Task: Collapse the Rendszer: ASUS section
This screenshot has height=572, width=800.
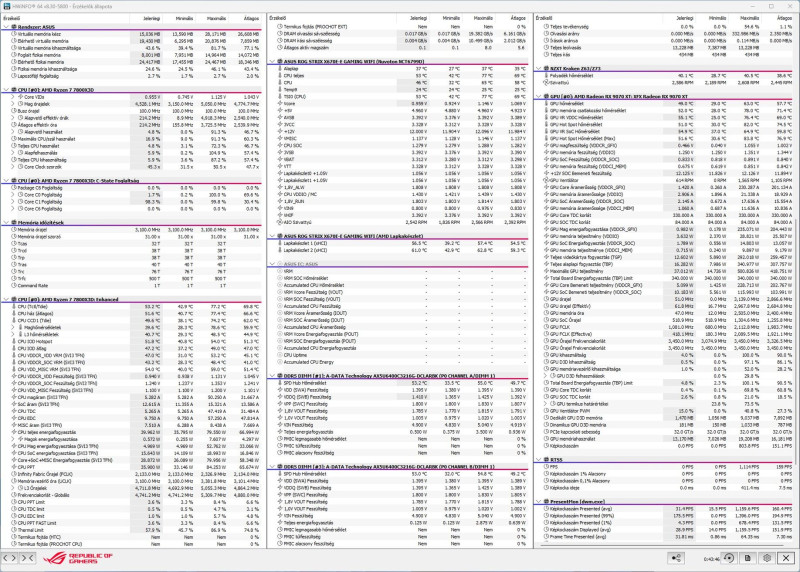Action: tap(6, 27)
